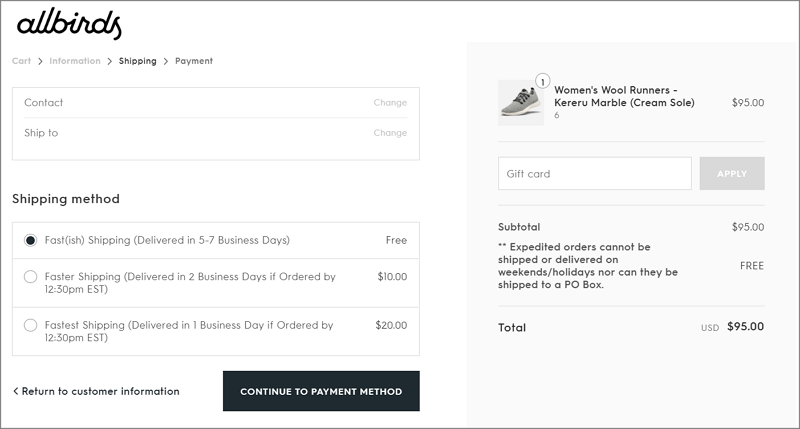The width and height of the screenshot is (800, 429).
Task: Click the Shipping method heading
Action: (66, 199)
